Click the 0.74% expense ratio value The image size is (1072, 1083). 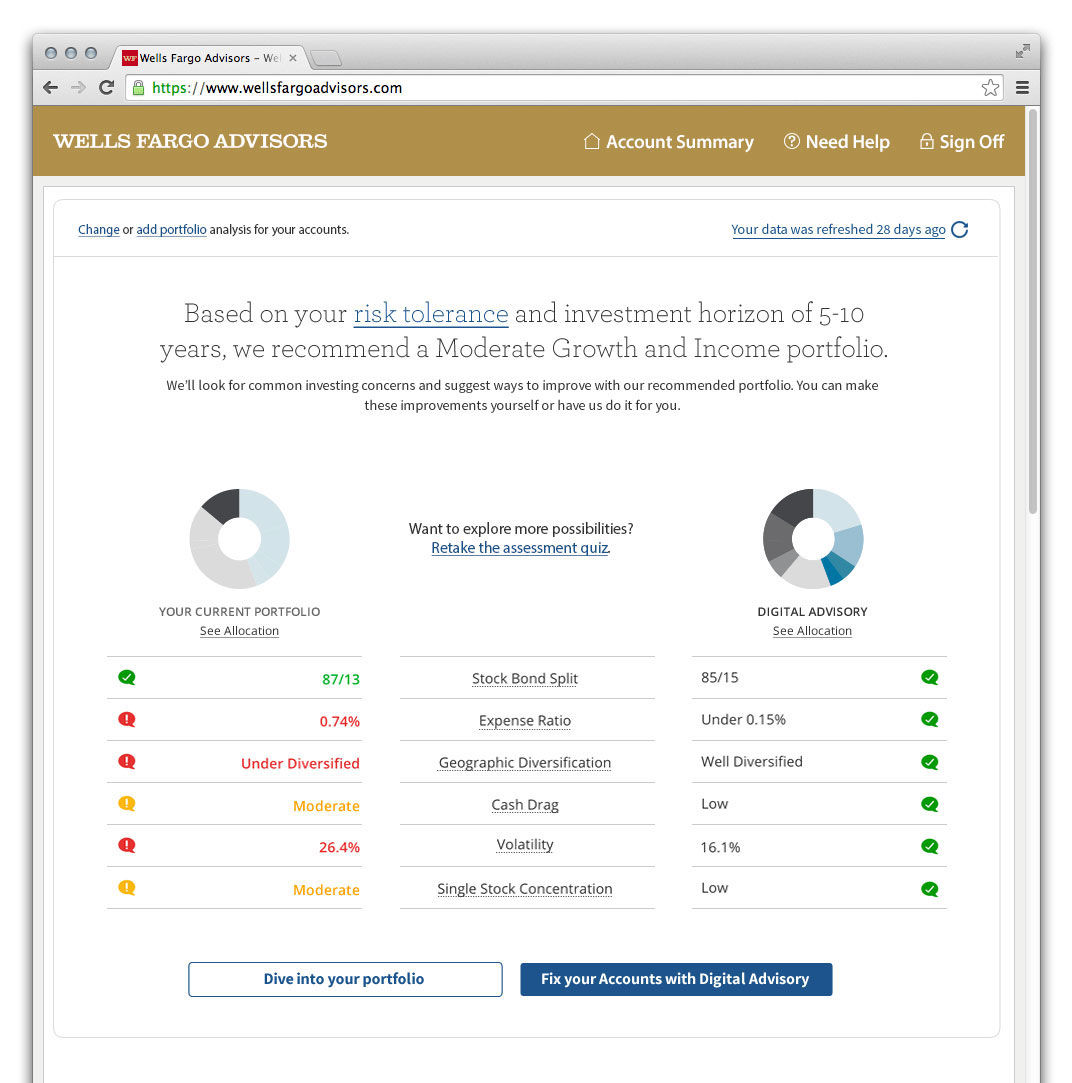339,721
